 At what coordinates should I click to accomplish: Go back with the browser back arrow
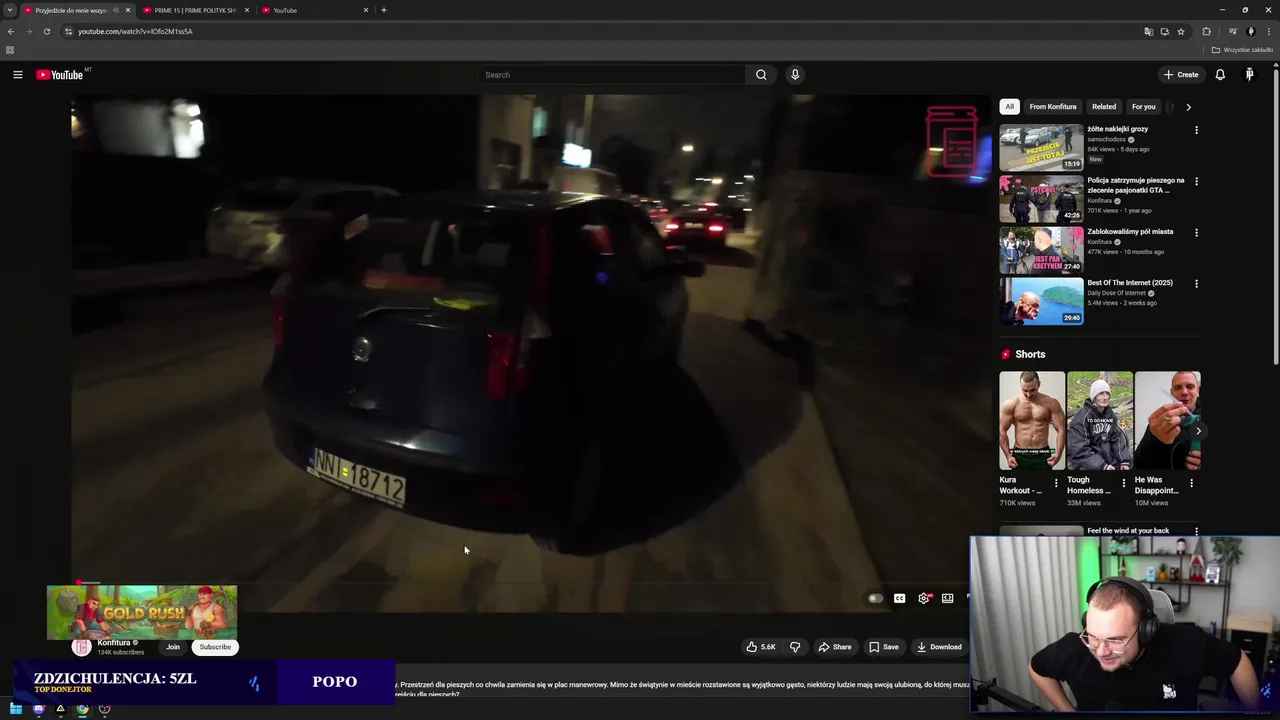[11, 31]
